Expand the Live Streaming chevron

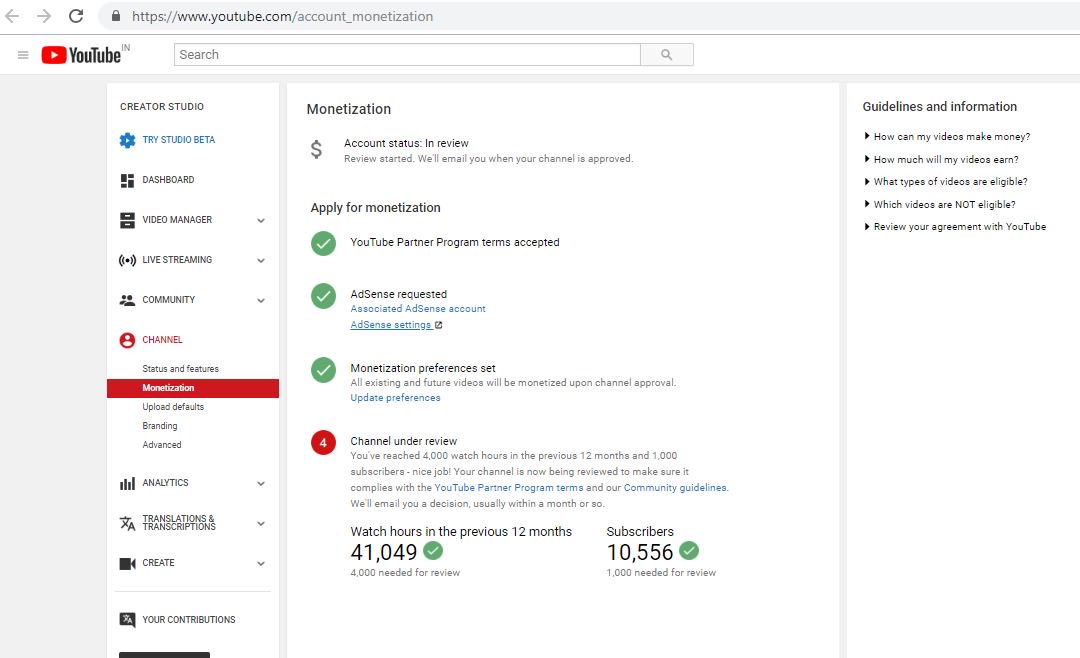click(x=261, y=260)
